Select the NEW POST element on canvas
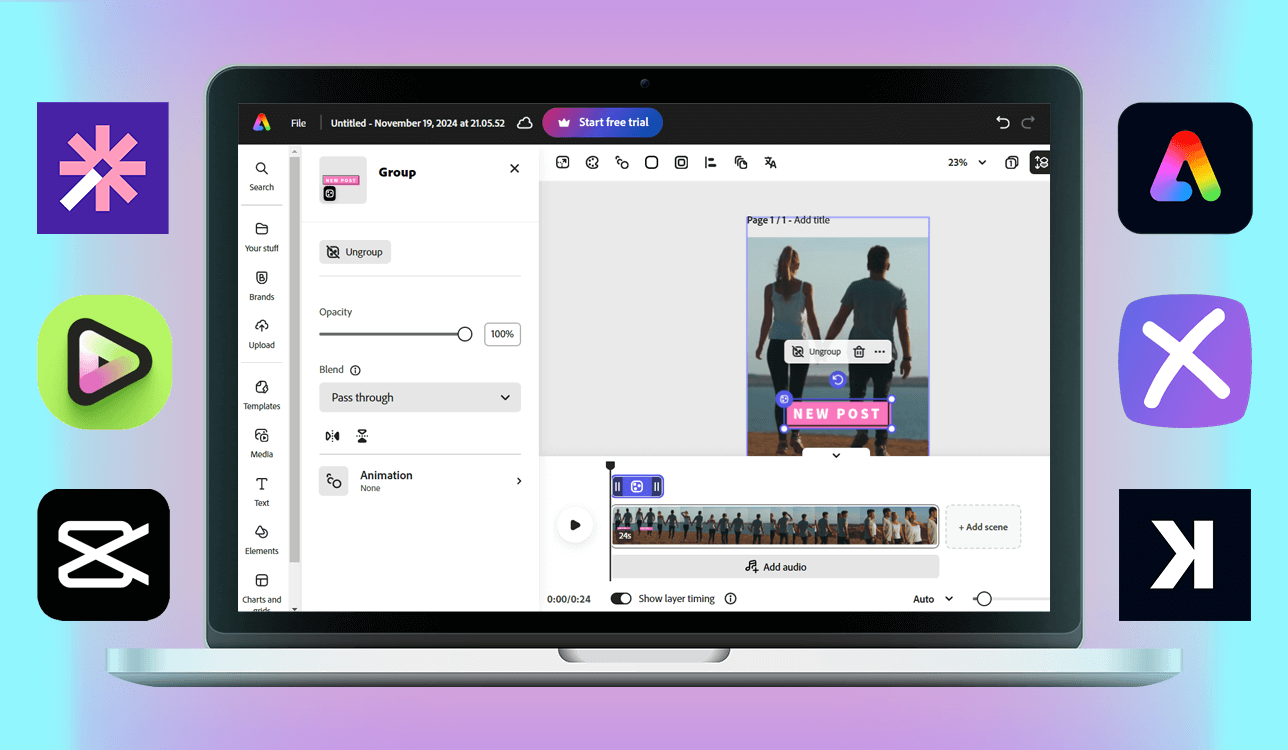 [x=837, y=413]
